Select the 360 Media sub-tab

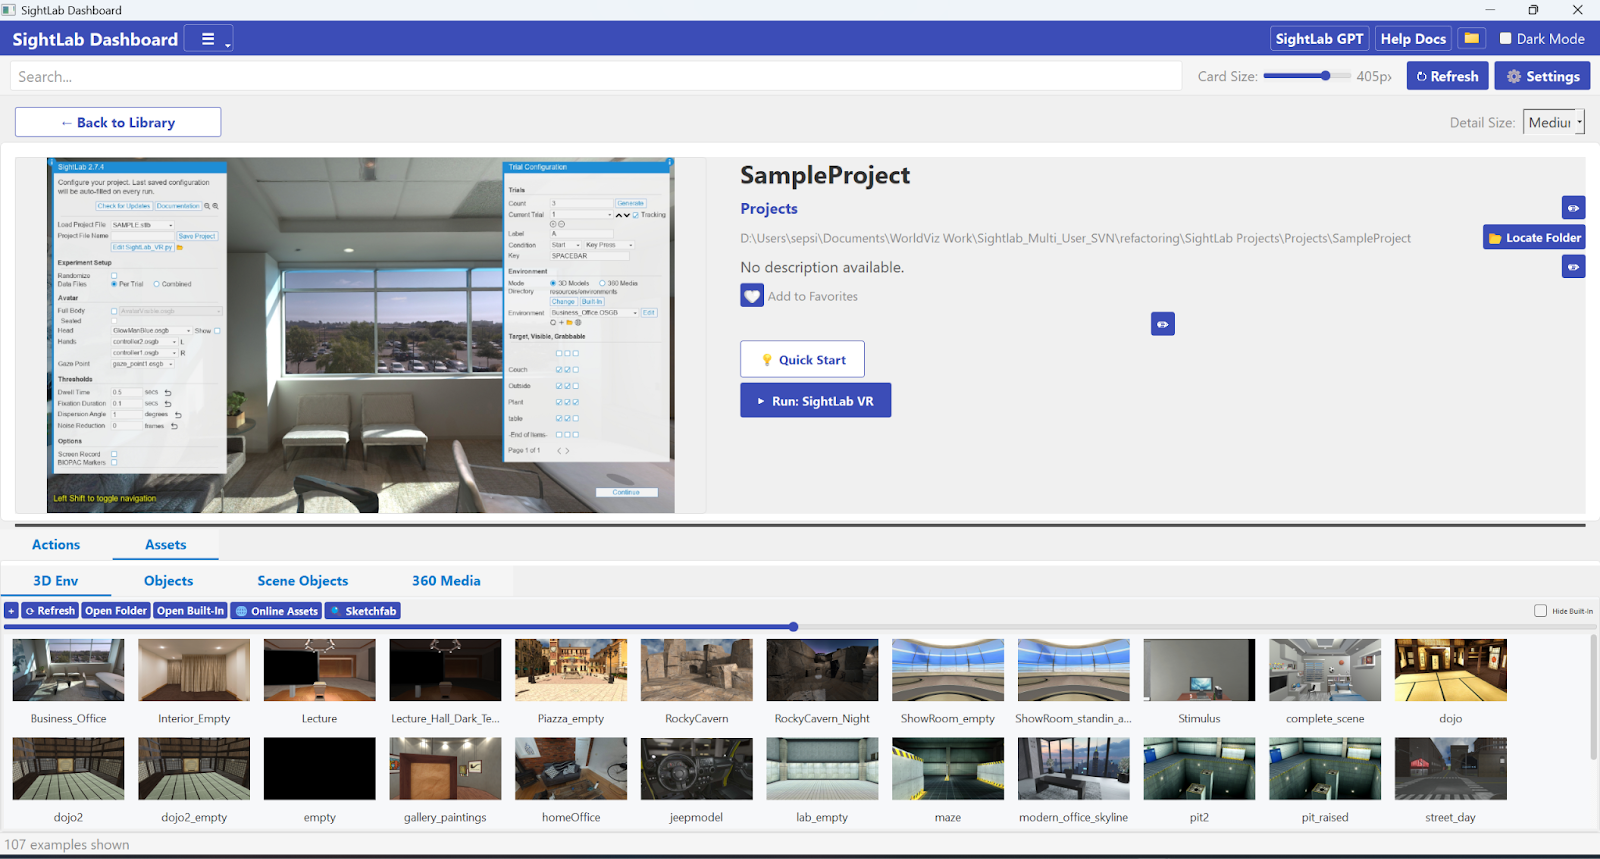446,580
